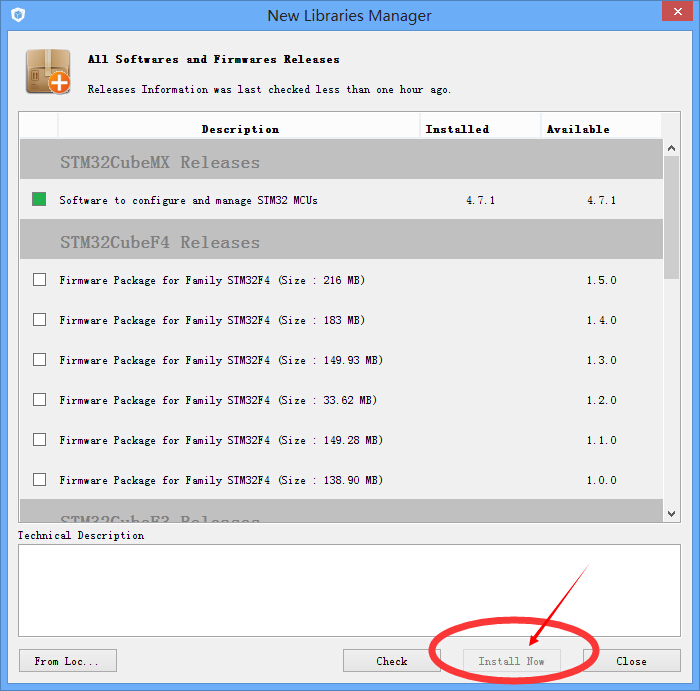Click green status square for STM32CubeMX 4.7.1
Screen dimensions: 700x691
click(x=39, y=199)
